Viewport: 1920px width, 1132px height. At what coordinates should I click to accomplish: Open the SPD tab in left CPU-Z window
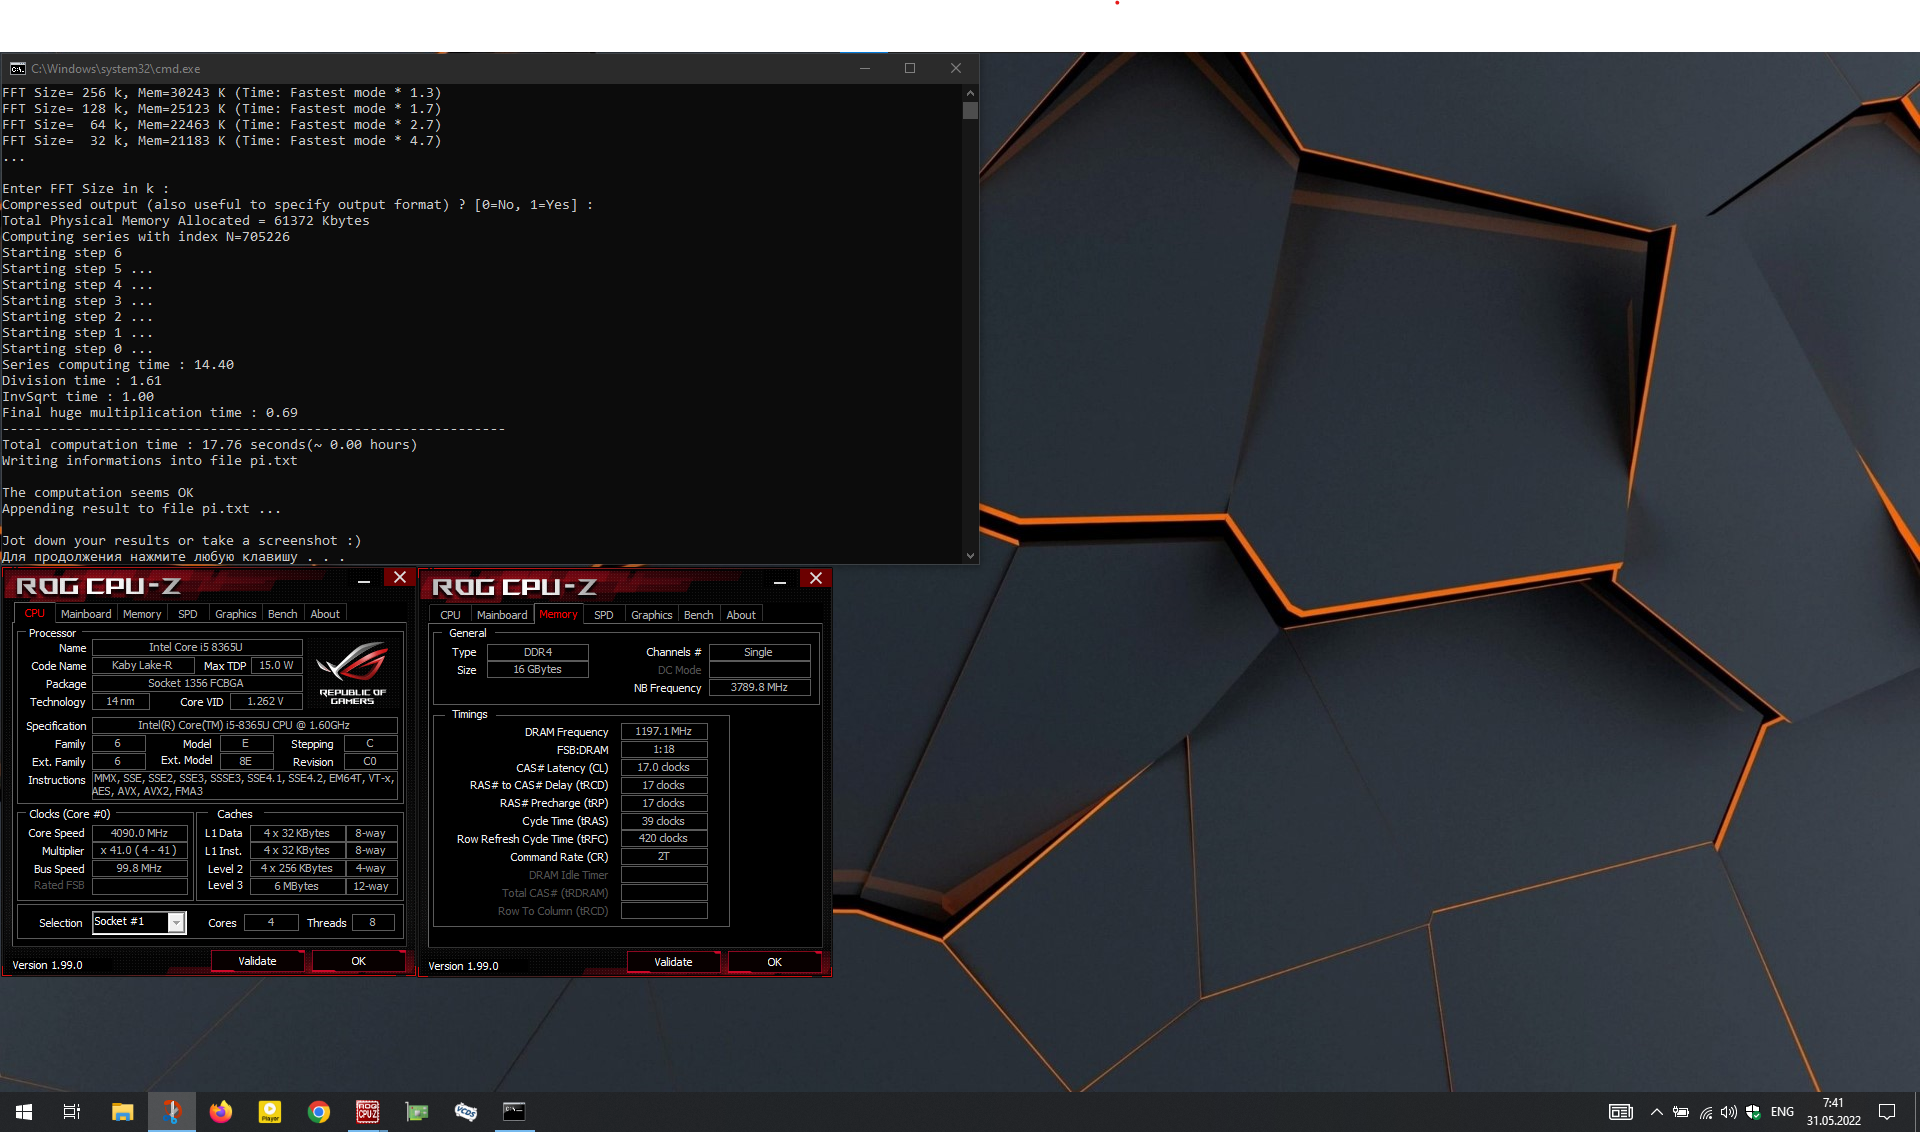[188, 614]
